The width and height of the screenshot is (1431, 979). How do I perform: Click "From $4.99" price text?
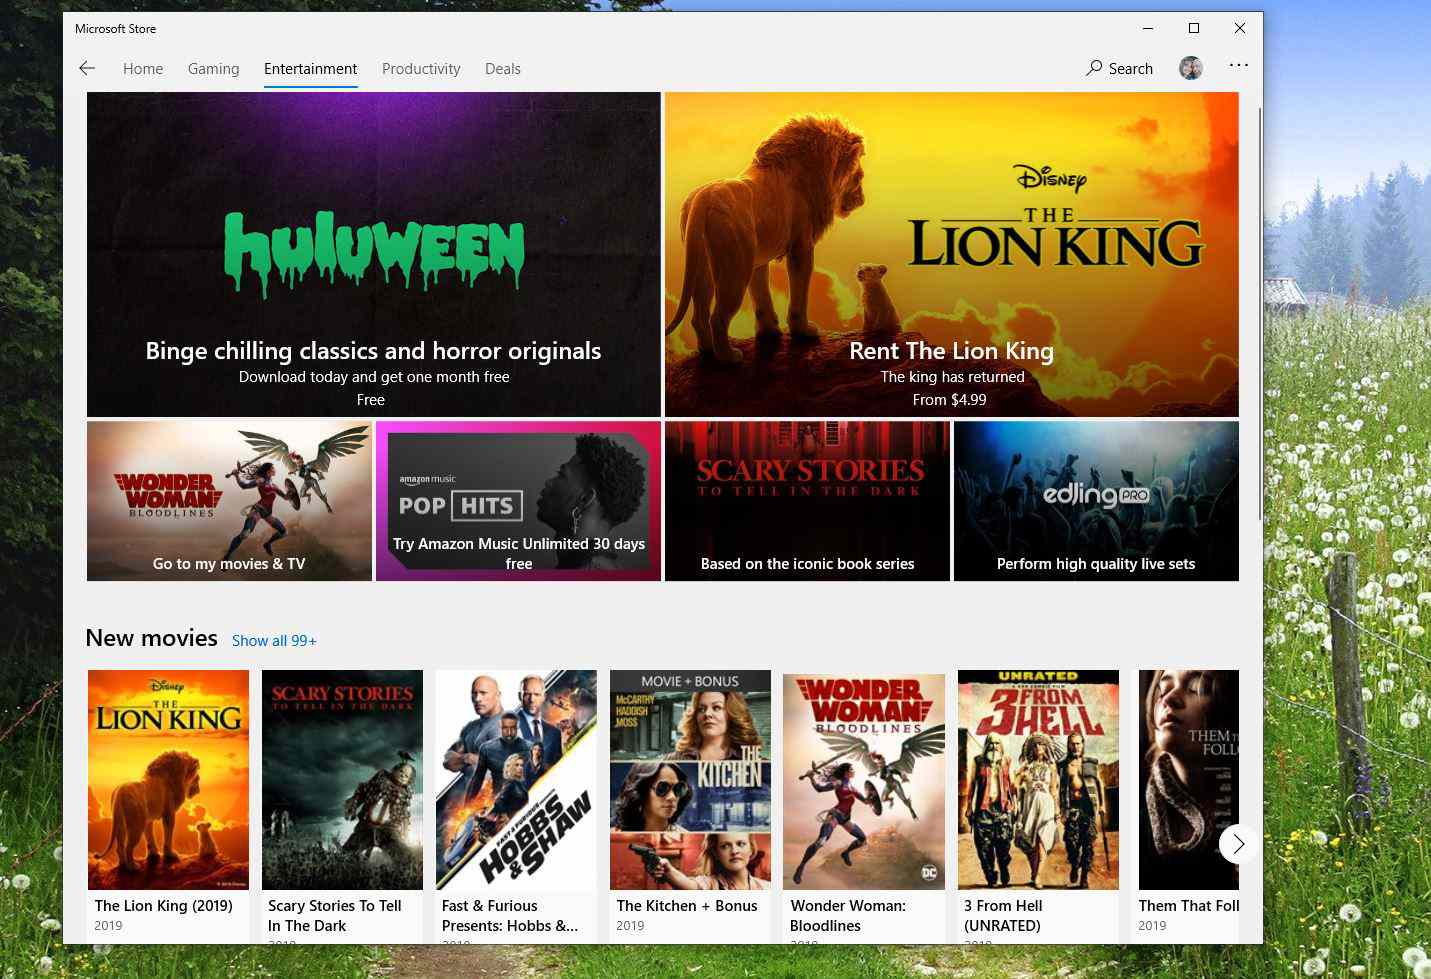pyautogui.click(x=950, y=400)
